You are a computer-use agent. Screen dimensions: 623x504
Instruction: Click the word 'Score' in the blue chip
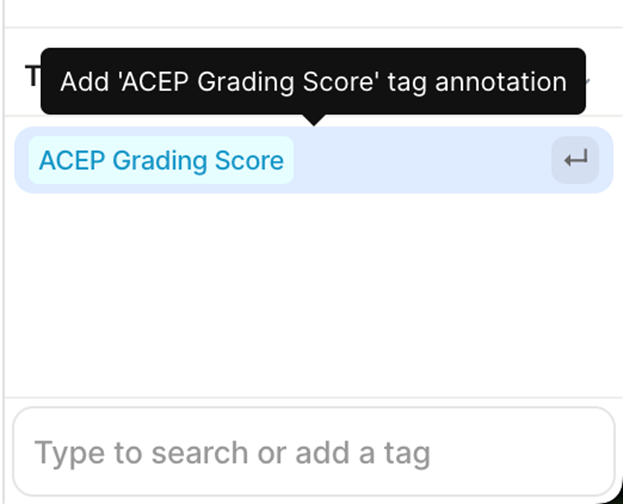click(x=249, y=160)
